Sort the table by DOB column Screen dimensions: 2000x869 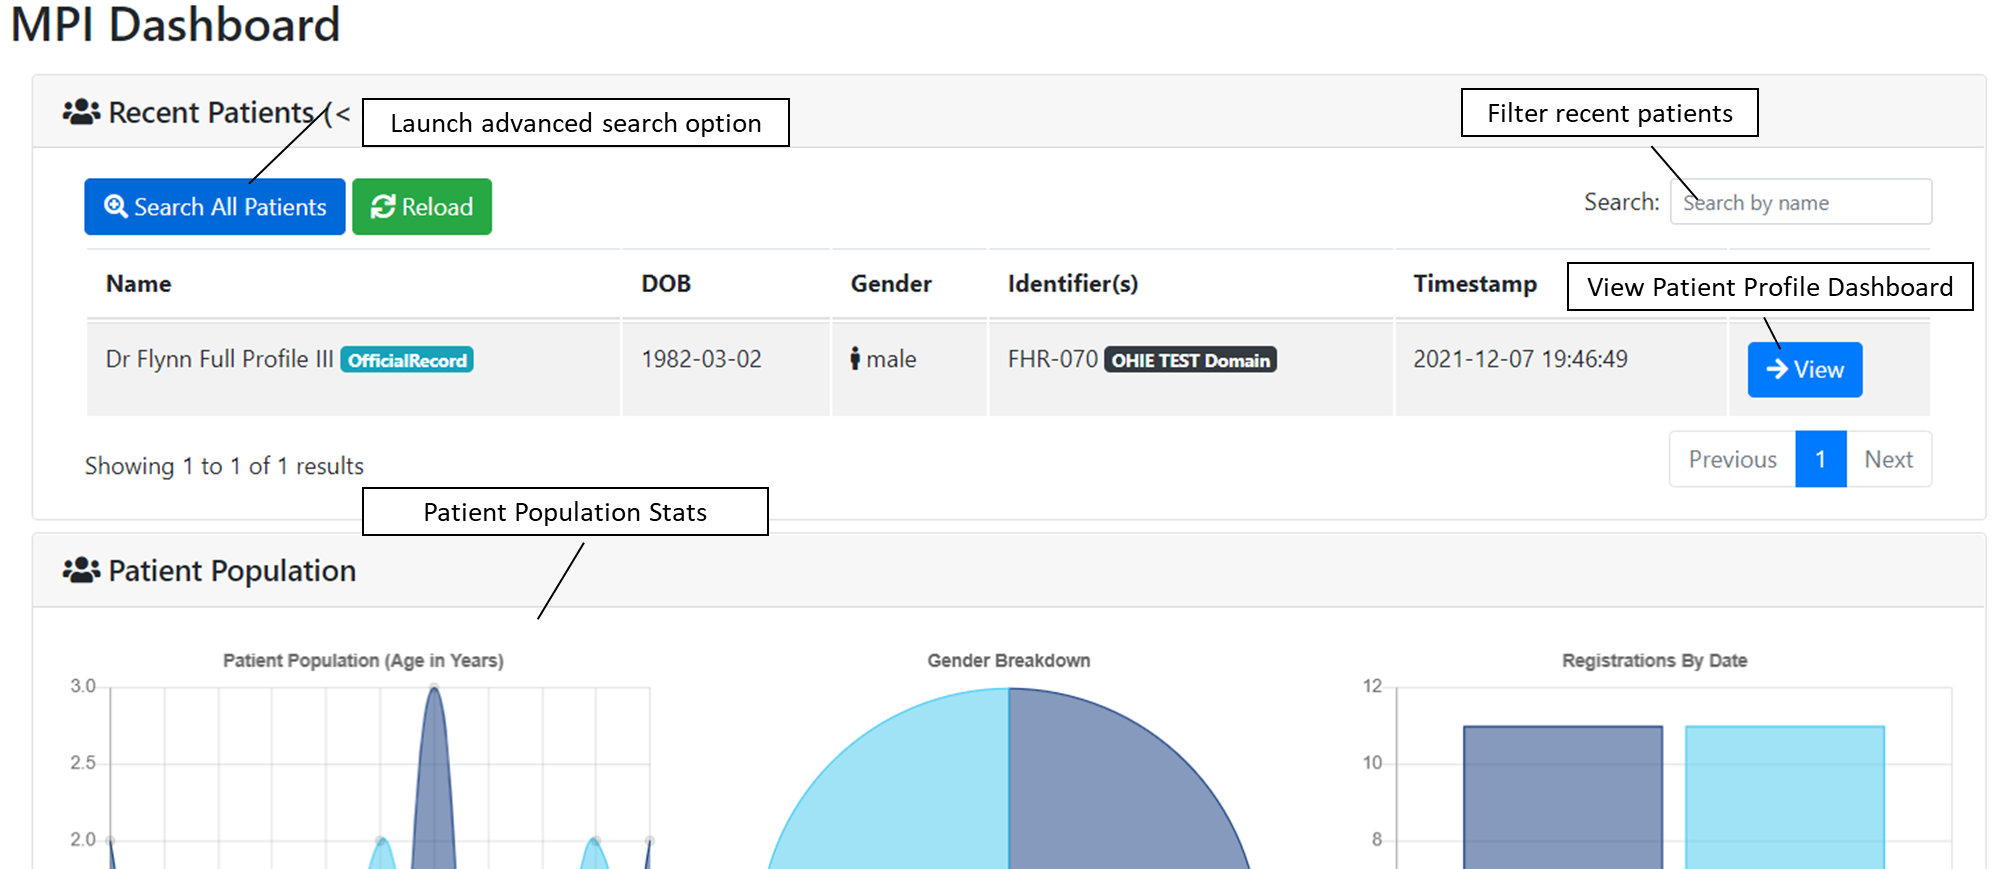click(666, 284)
